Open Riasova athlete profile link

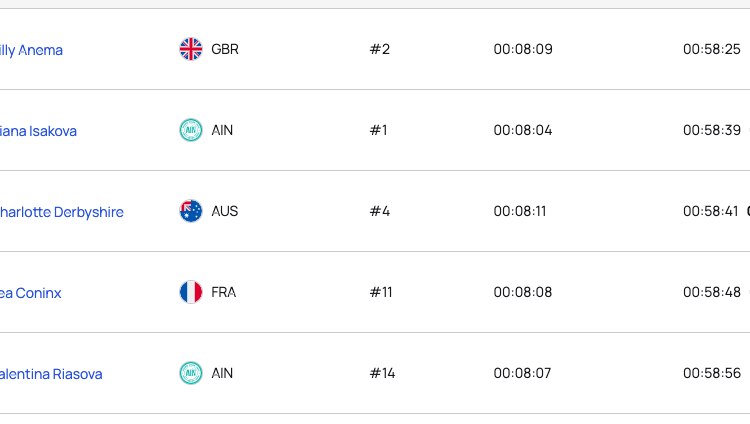[x=51, y=374]
